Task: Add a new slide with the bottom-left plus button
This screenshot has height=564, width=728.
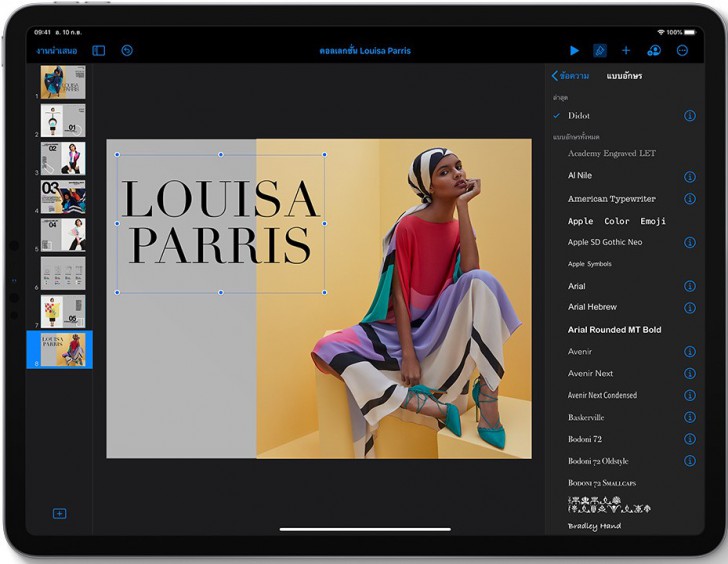Action: [59, 513]
